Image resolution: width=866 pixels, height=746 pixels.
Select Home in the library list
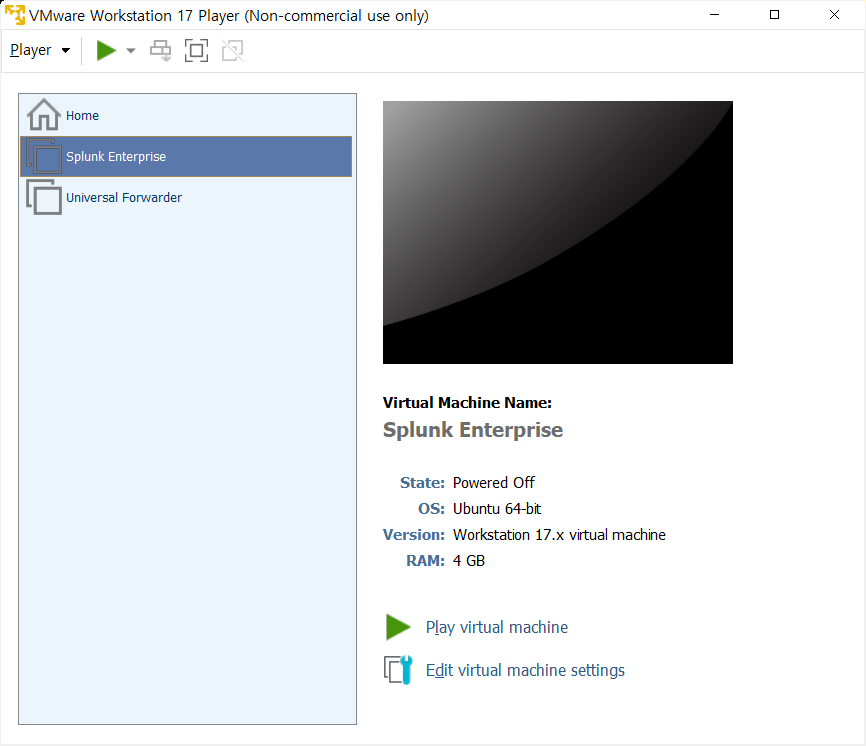click(186, 115)
